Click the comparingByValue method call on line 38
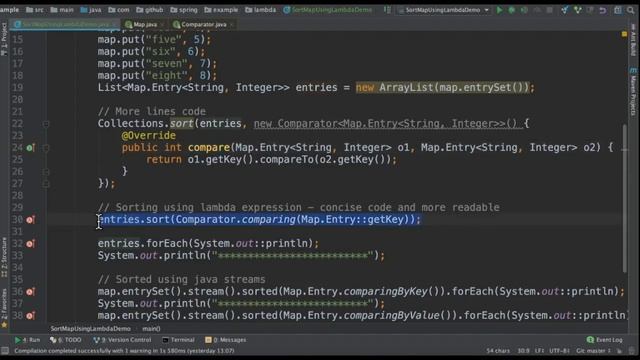 pos(391,316)
